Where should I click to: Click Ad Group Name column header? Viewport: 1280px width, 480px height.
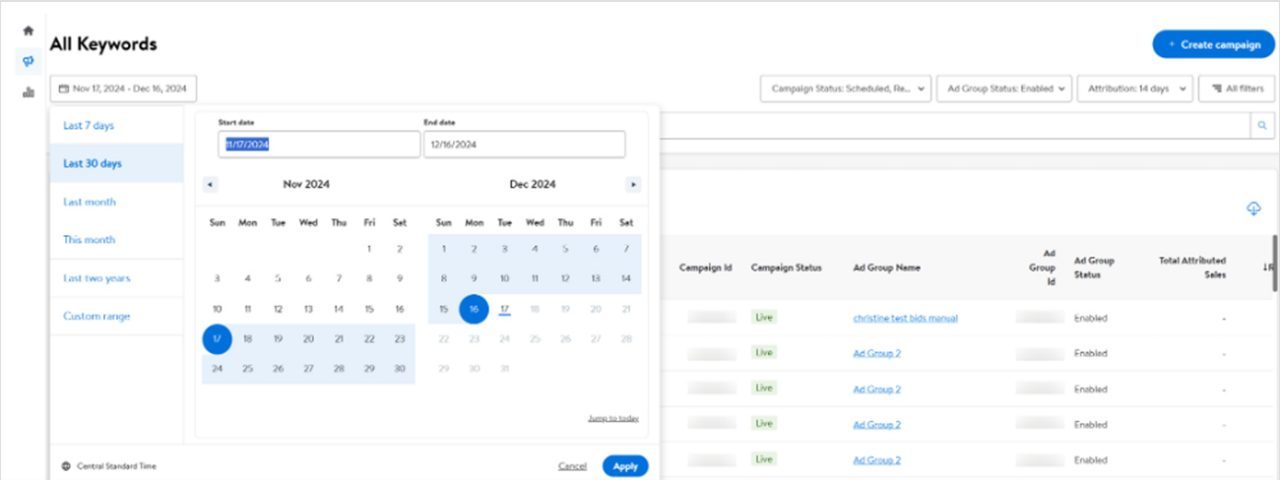coord(886,268)
